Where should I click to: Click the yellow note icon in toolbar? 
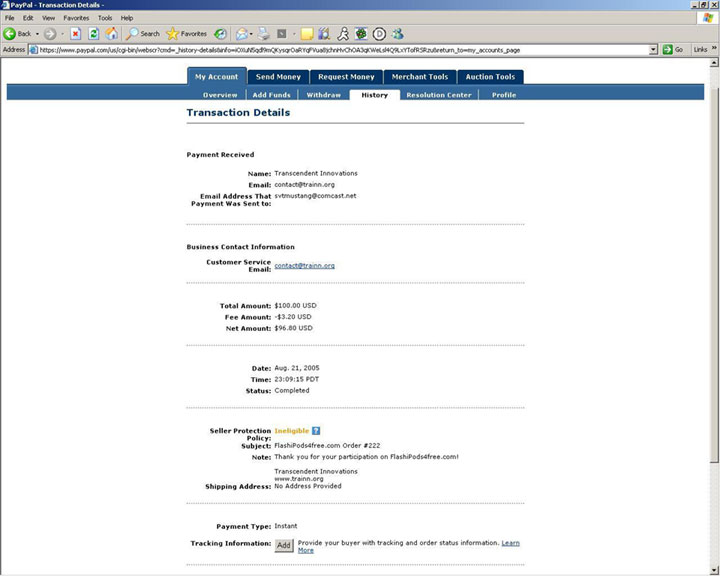[x=307, y=34]
